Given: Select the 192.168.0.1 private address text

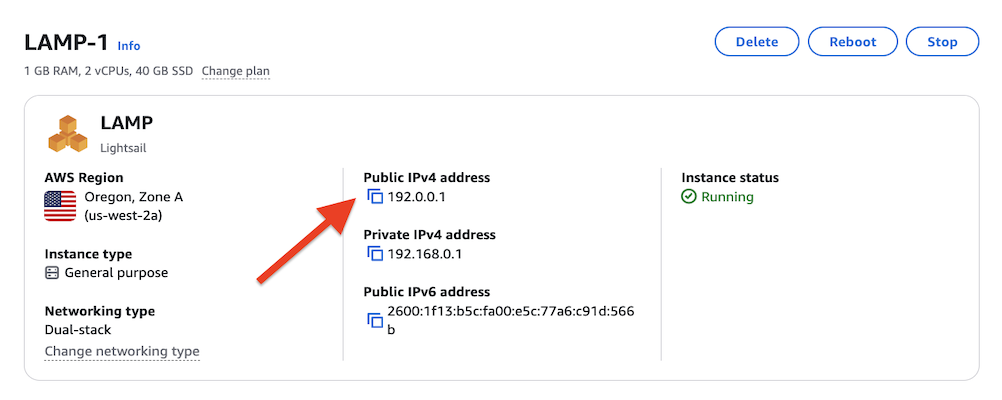Looking at the screenshot, I should click(426, 254).
